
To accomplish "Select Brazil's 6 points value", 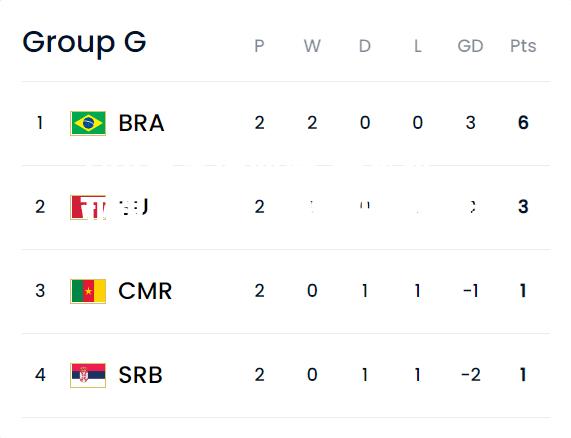I will point(523,123).
